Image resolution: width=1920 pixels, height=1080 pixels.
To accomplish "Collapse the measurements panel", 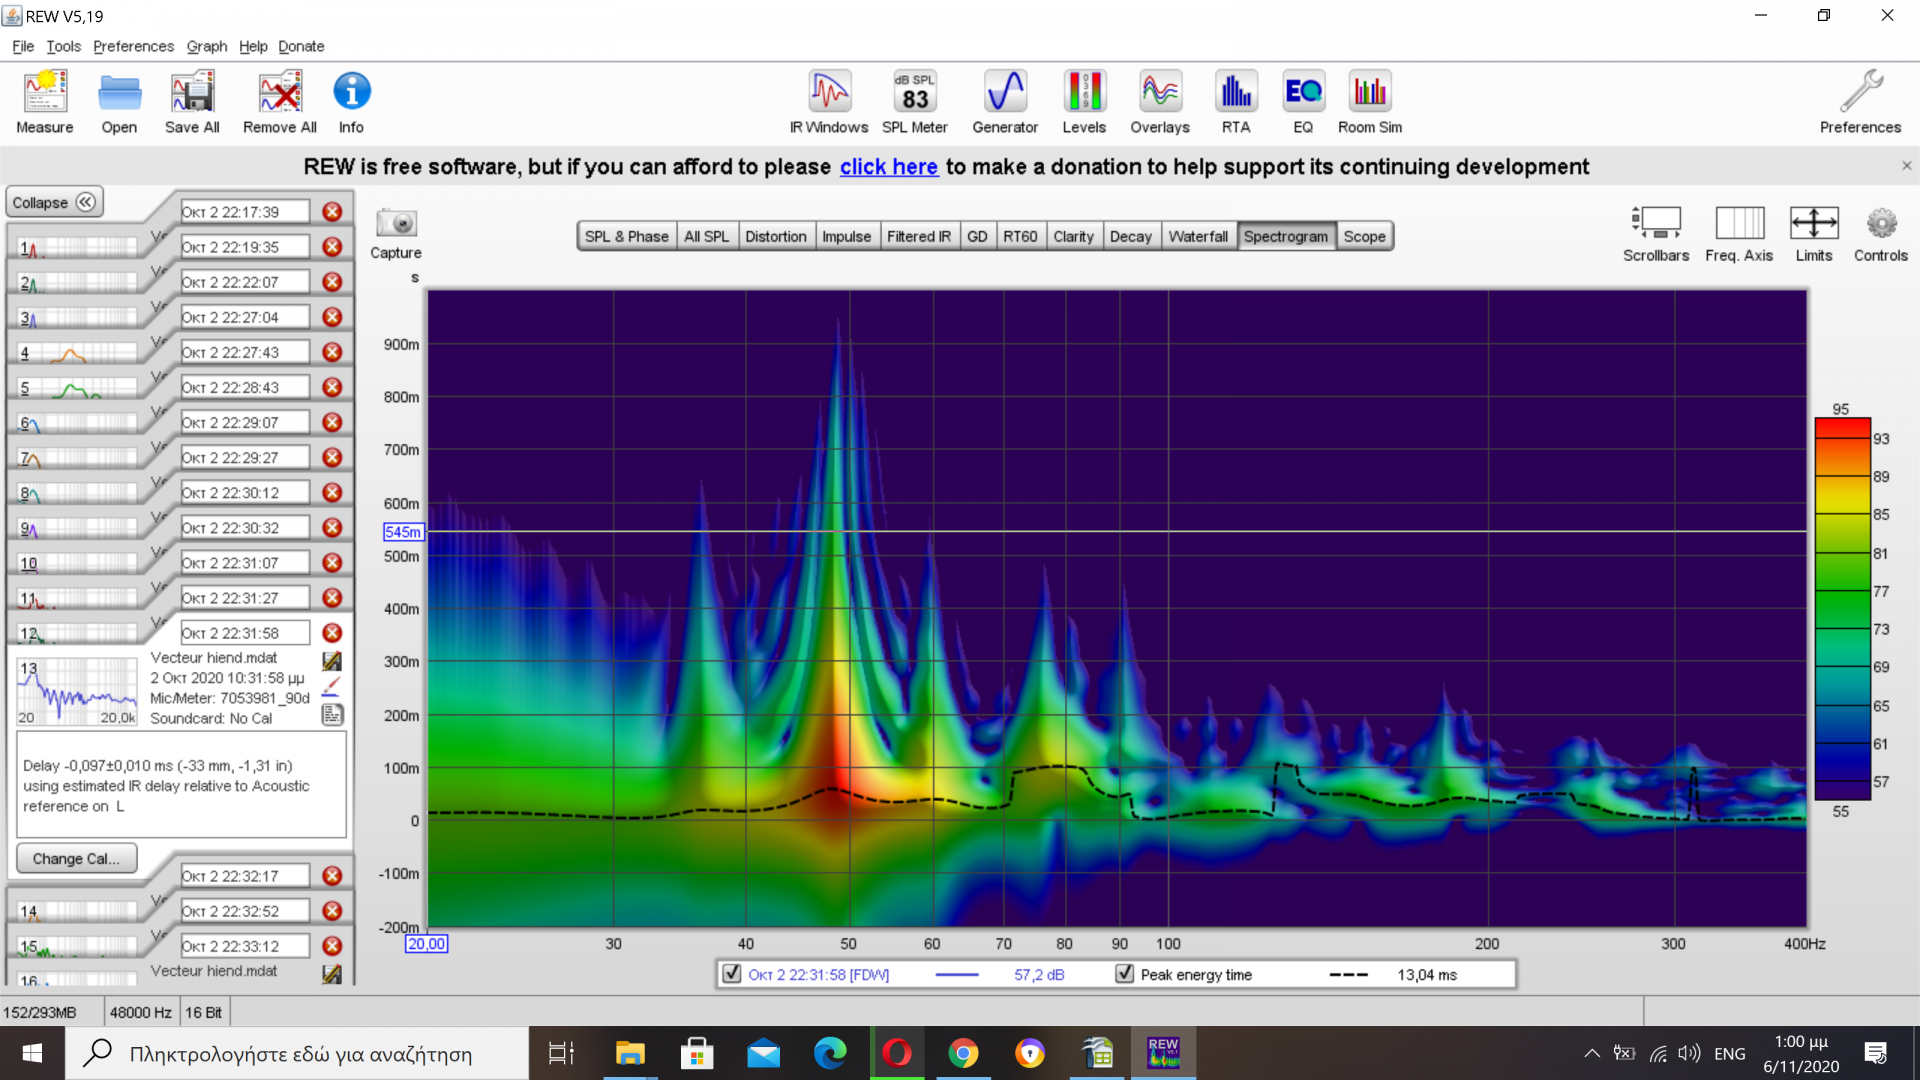I will coord(54,202).
